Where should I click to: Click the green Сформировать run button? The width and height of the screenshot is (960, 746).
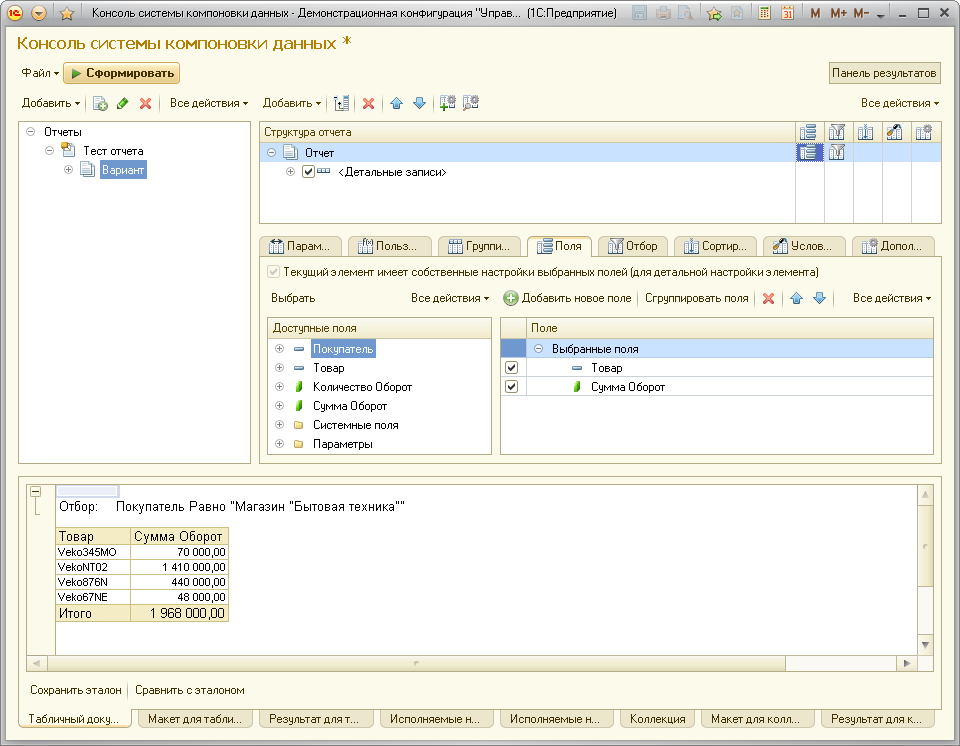click(122, 73)
